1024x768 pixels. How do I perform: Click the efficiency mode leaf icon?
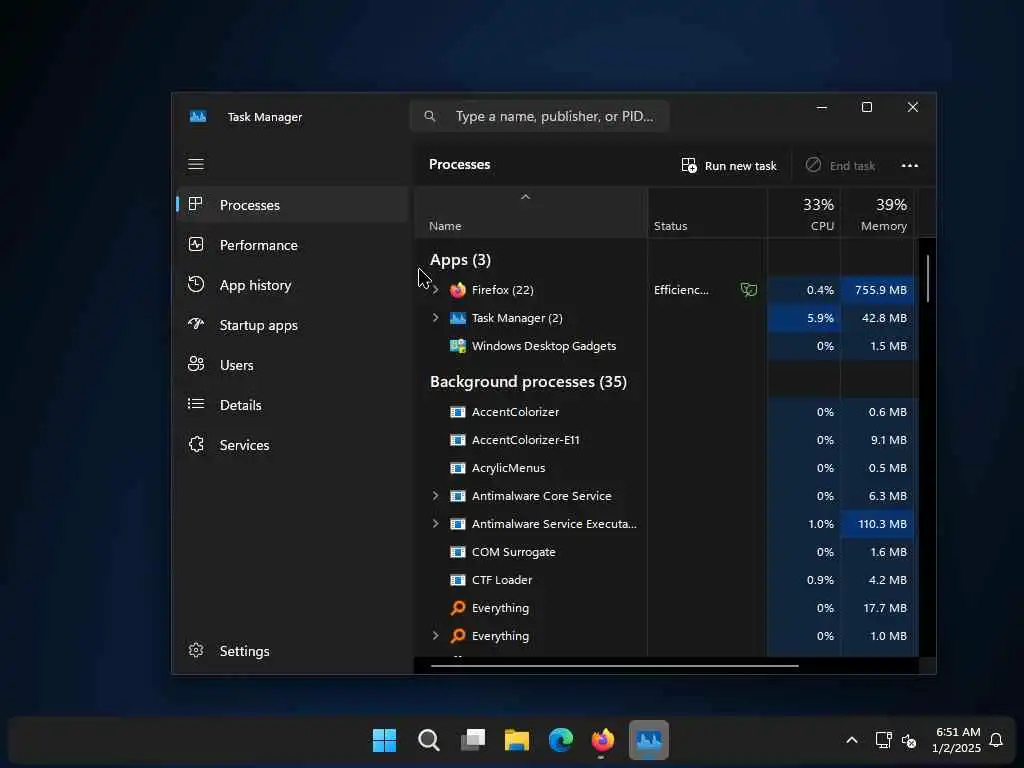[748, 289]
